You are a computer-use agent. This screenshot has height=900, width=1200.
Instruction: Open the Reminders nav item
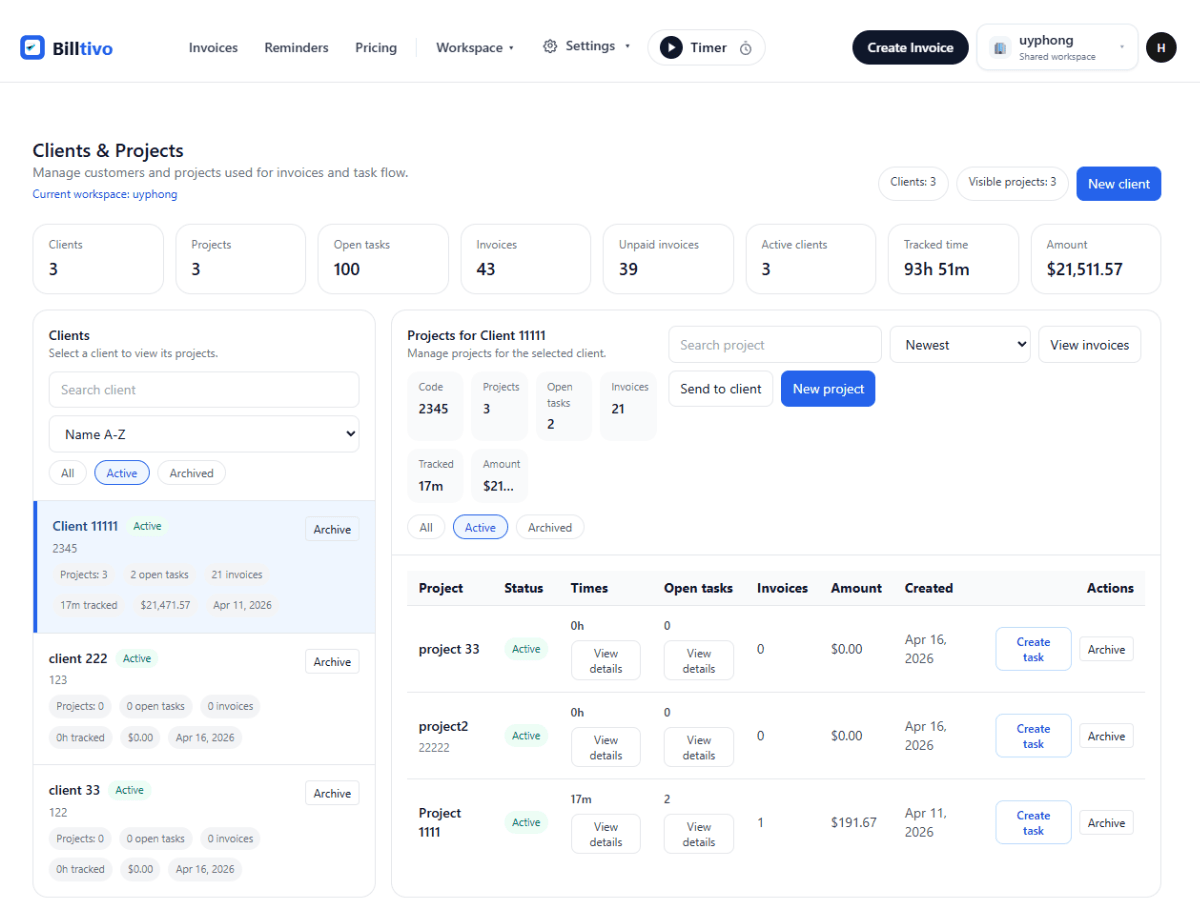(x=296, y=47)
